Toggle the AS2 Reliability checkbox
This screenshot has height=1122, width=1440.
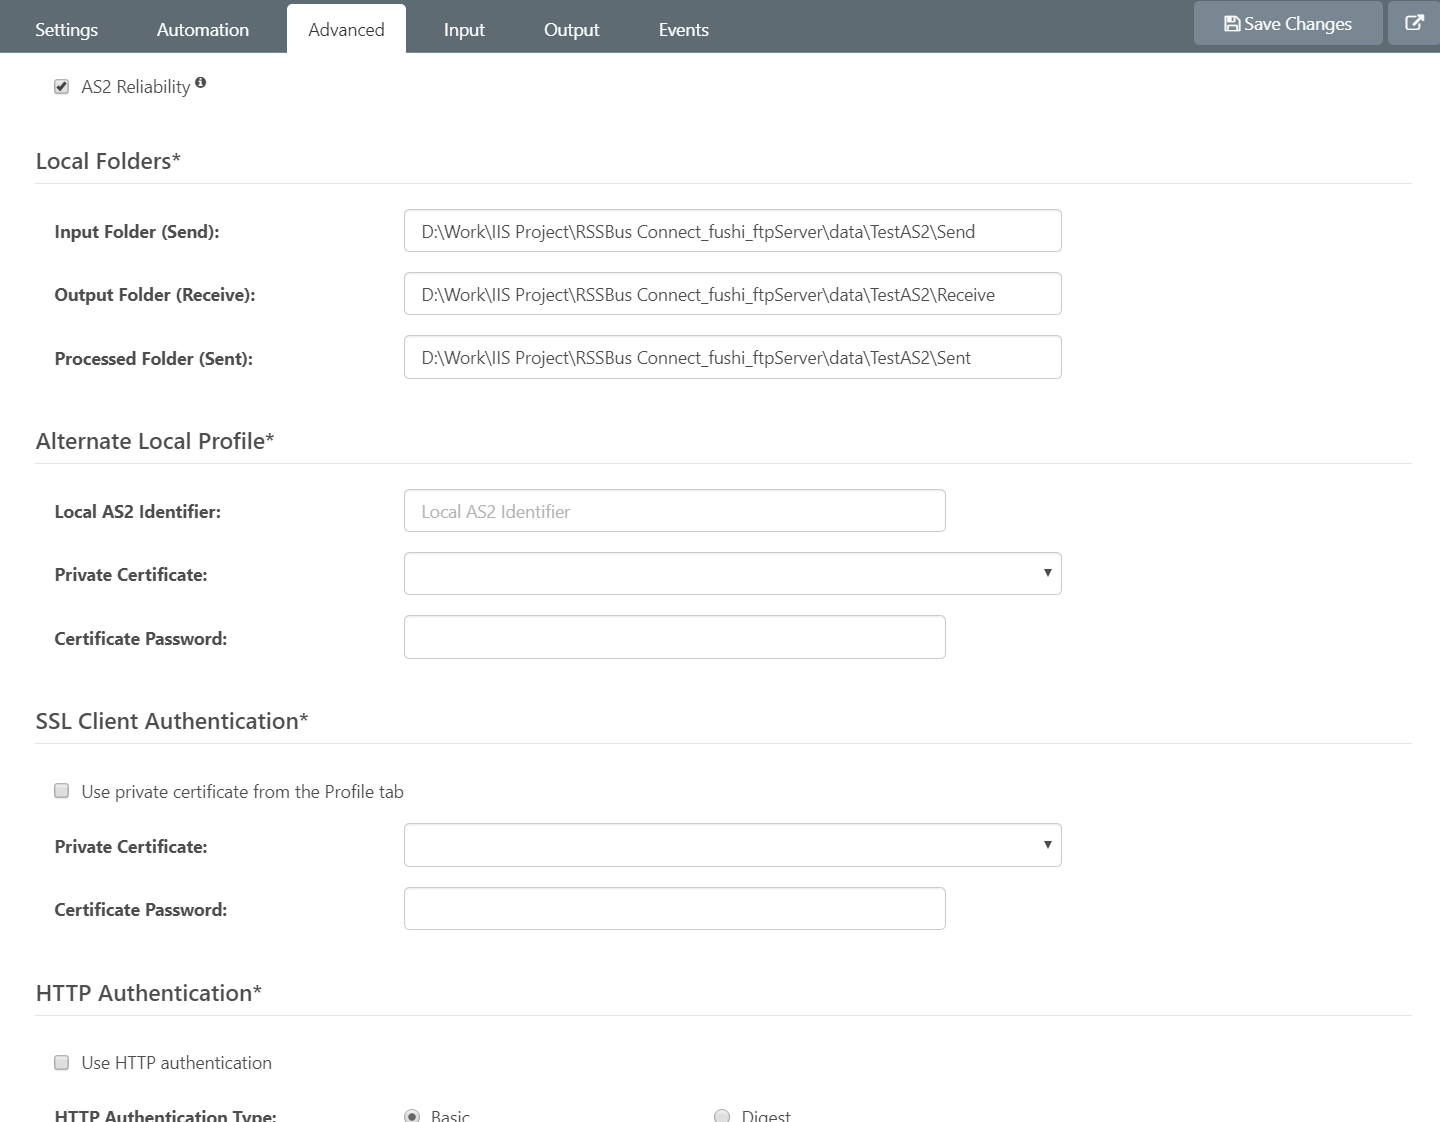62,87
